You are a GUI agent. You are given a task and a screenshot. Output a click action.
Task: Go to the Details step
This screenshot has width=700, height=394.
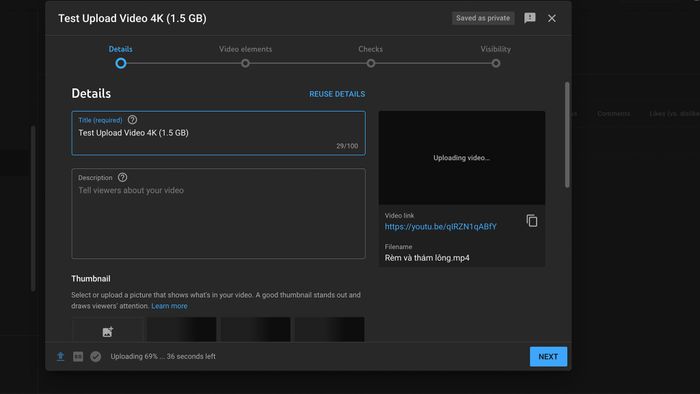pyautogui.click(x=121, y=56)
